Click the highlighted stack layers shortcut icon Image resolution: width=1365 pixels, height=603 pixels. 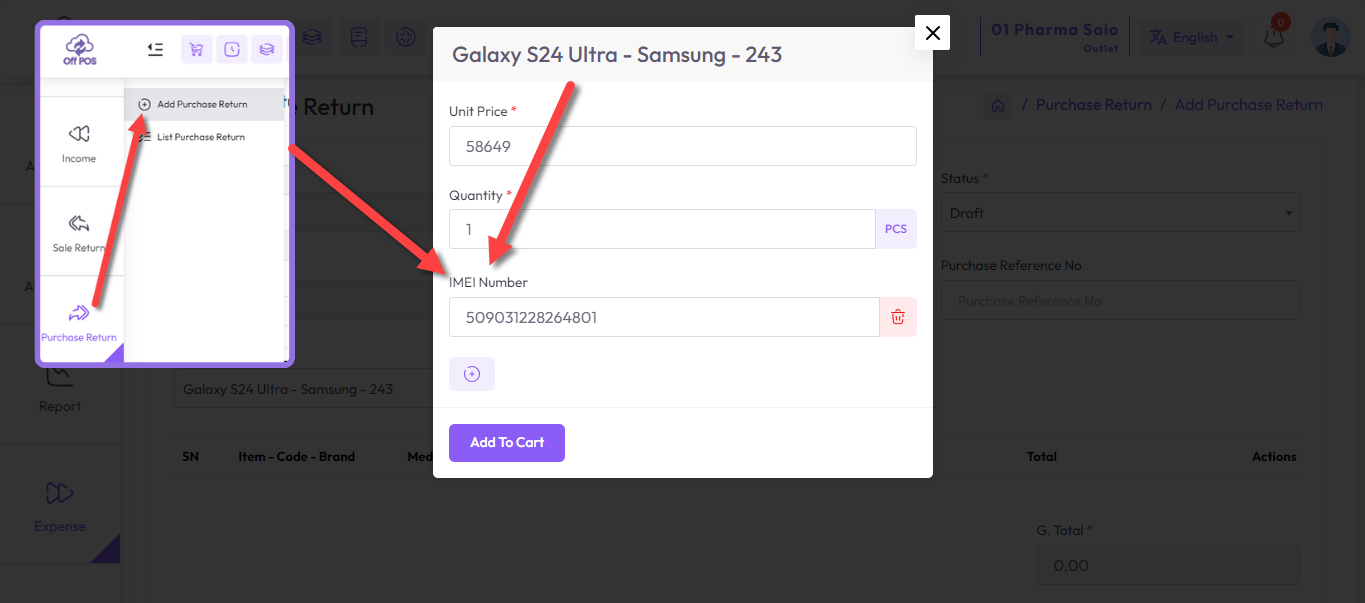coord(267,49)
